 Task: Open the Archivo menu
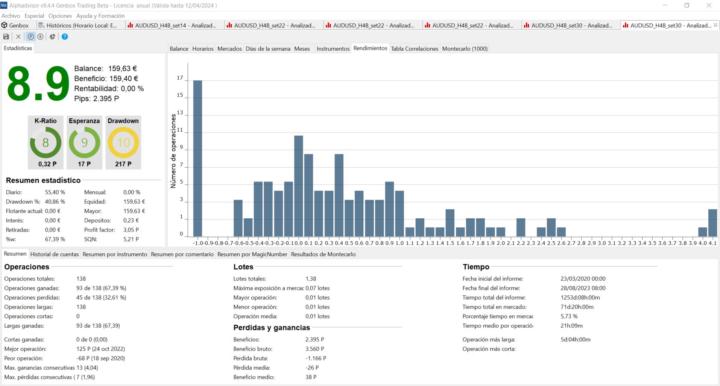[x=11, y=16]
